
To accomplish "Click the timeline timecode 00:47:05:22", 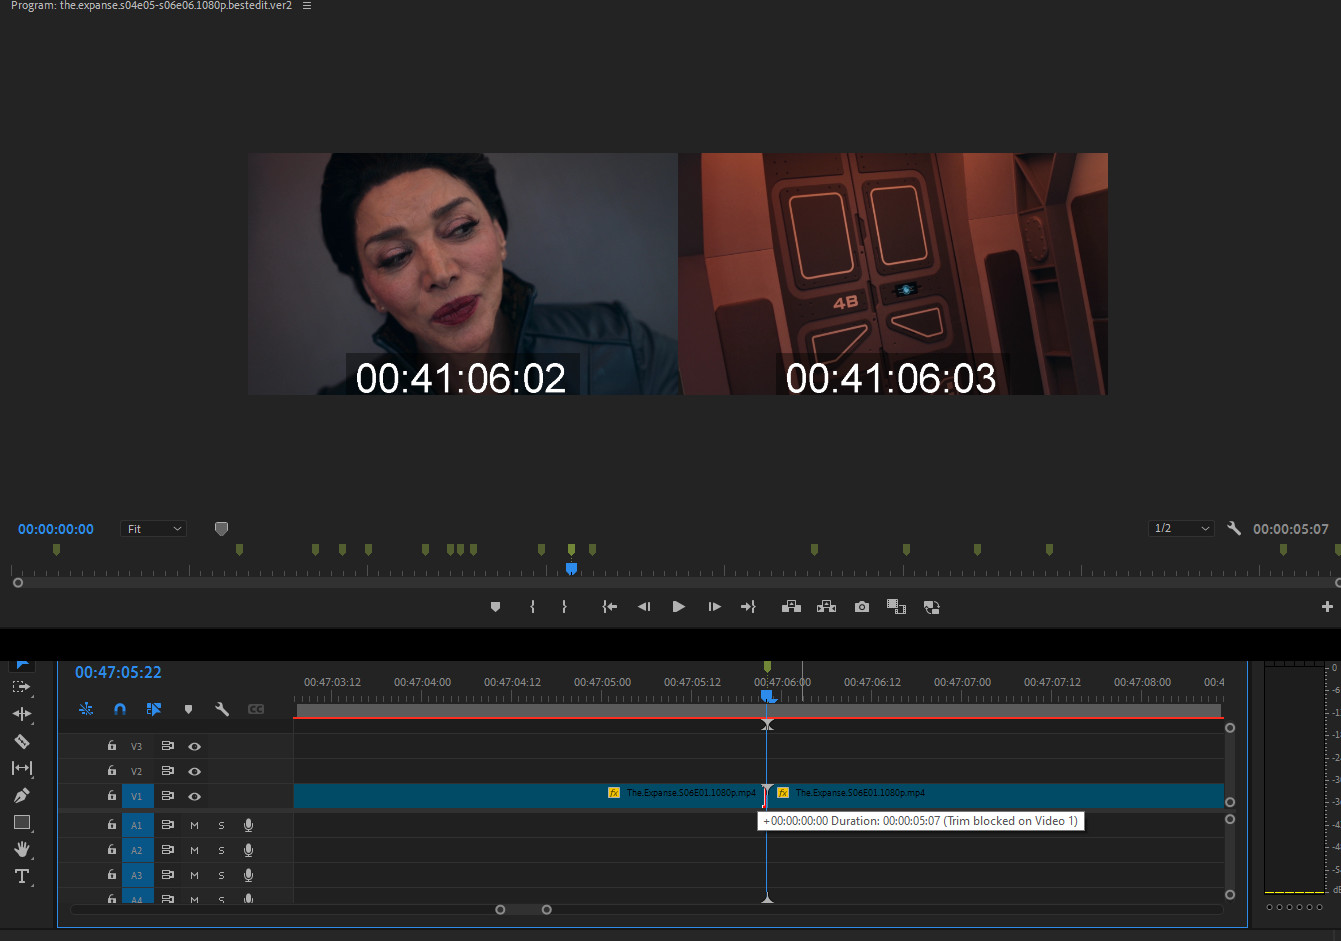I will point(118,673).
